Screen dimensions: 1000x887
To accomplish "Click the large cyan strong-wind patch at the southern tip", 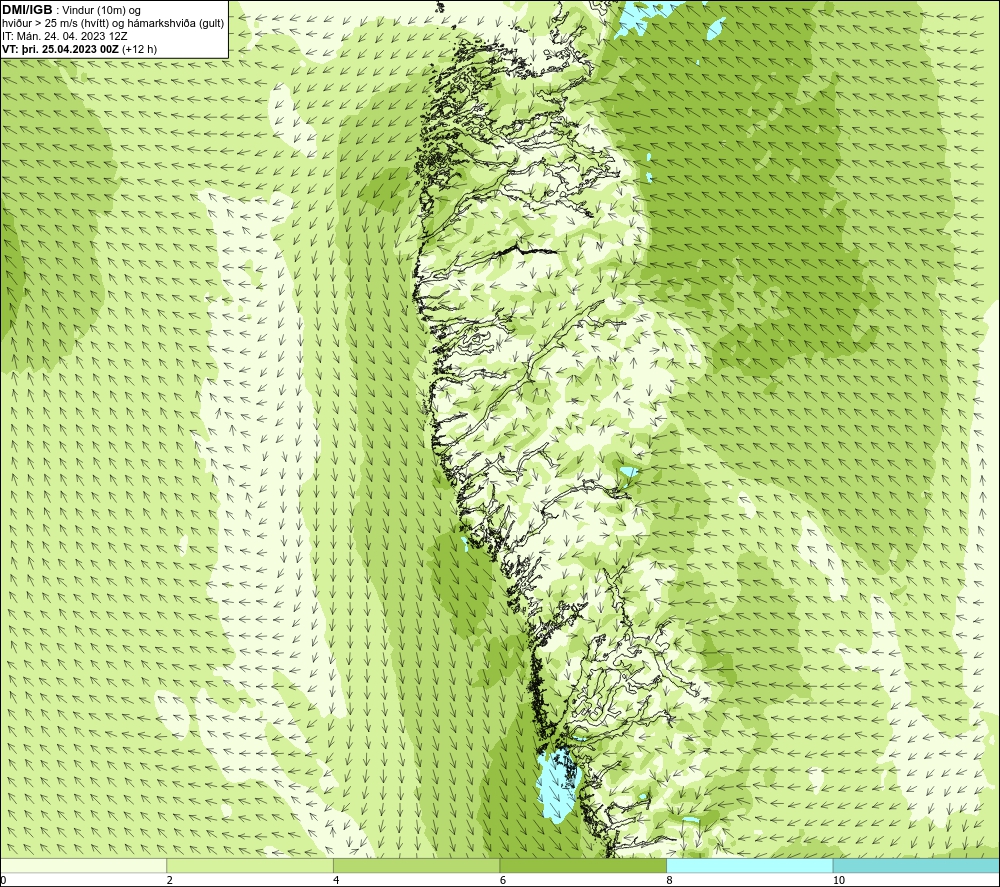I will click(x=557, y=786).
